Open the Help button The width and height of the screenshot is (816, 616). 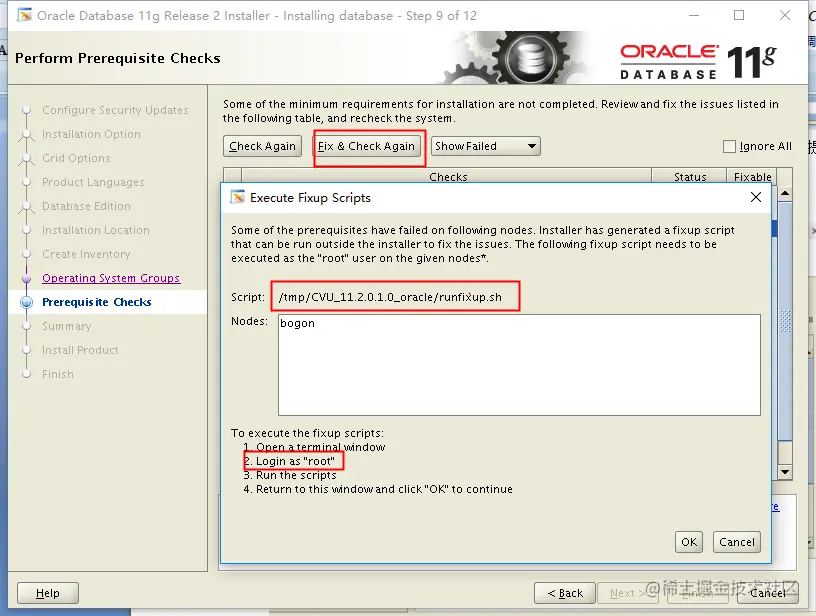[x=47, y=593]
